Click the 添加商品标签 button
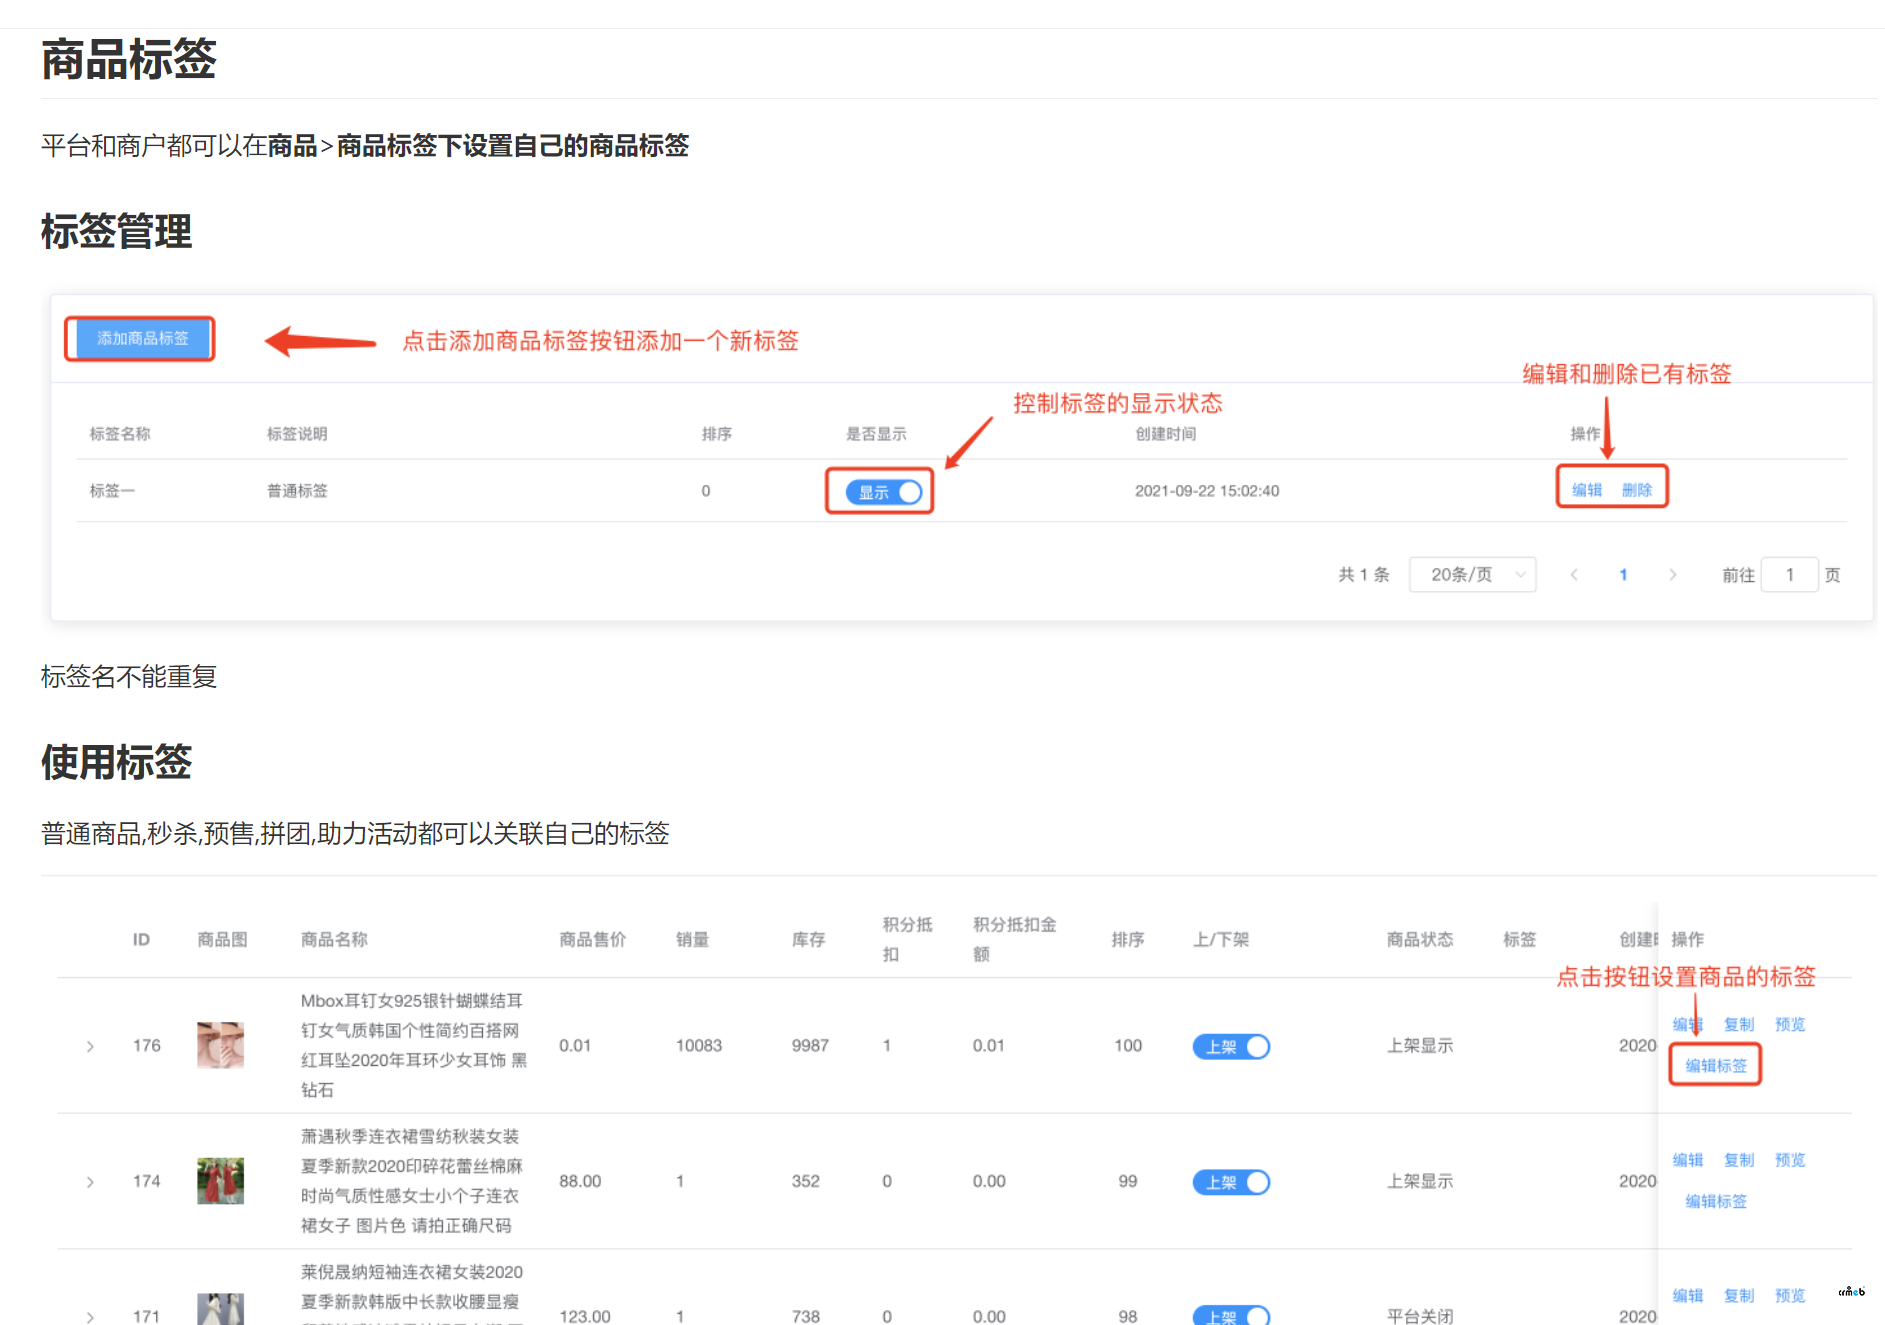Image resolution: width=1885 pixels, height=1325 pixels. tap(141, 339)
